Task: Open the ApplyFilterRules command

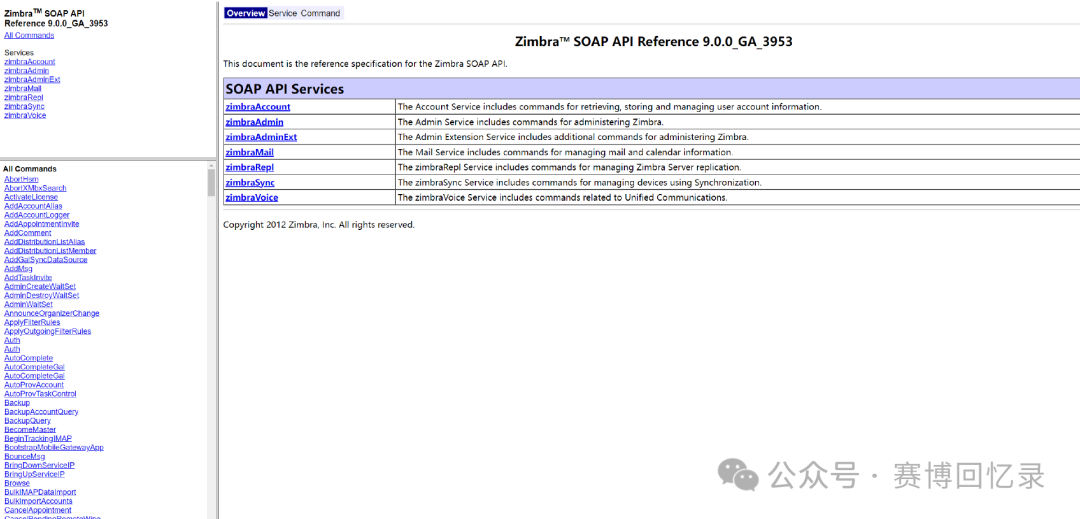Action: click(32, 322)
